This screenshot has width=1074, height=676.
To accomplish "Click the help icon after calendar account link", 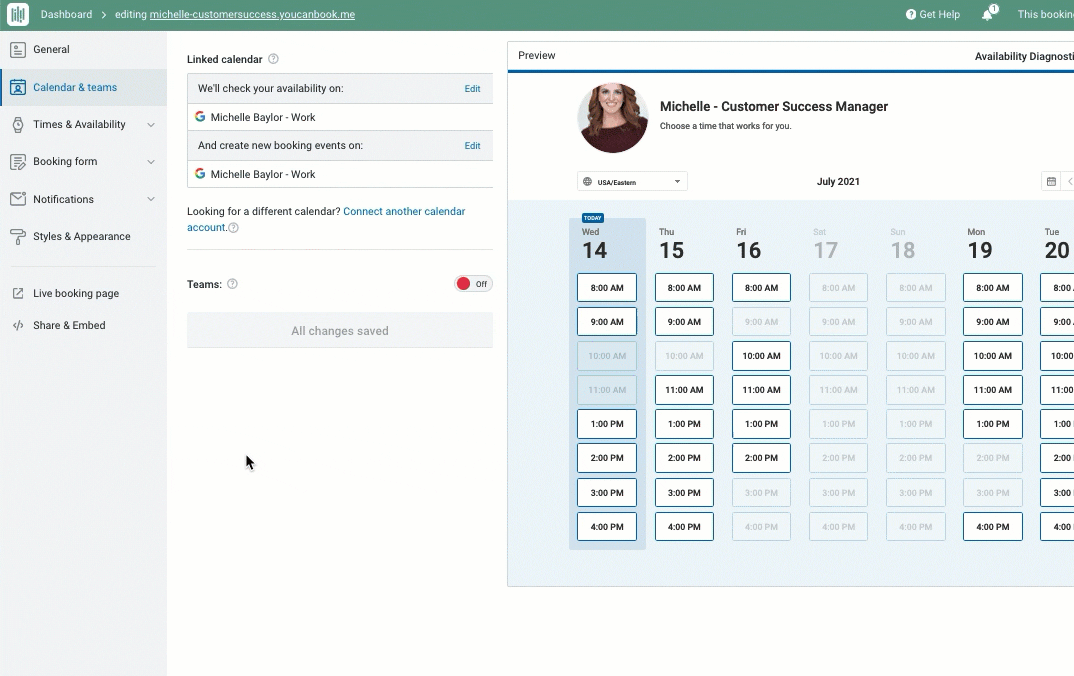I will point(233,228).
